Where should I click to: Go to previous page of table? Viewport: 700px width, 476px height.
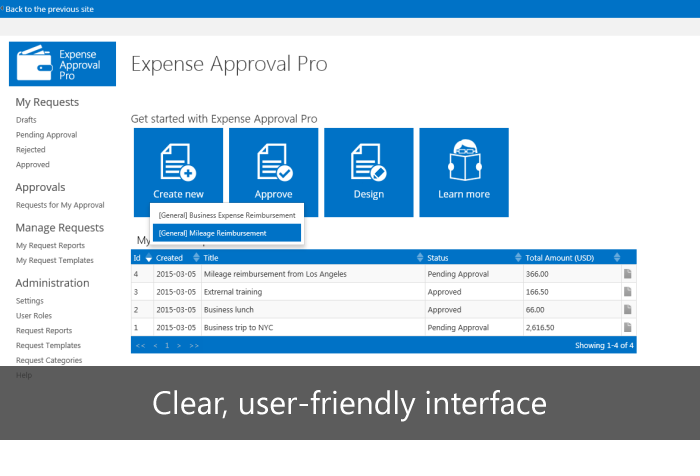(x=155, y=346)
